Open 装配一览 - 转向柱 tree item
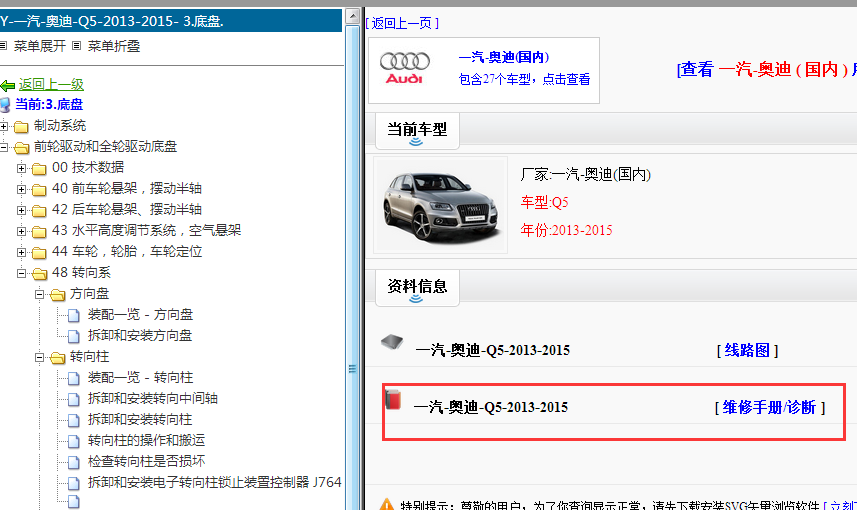 [140, 378]
